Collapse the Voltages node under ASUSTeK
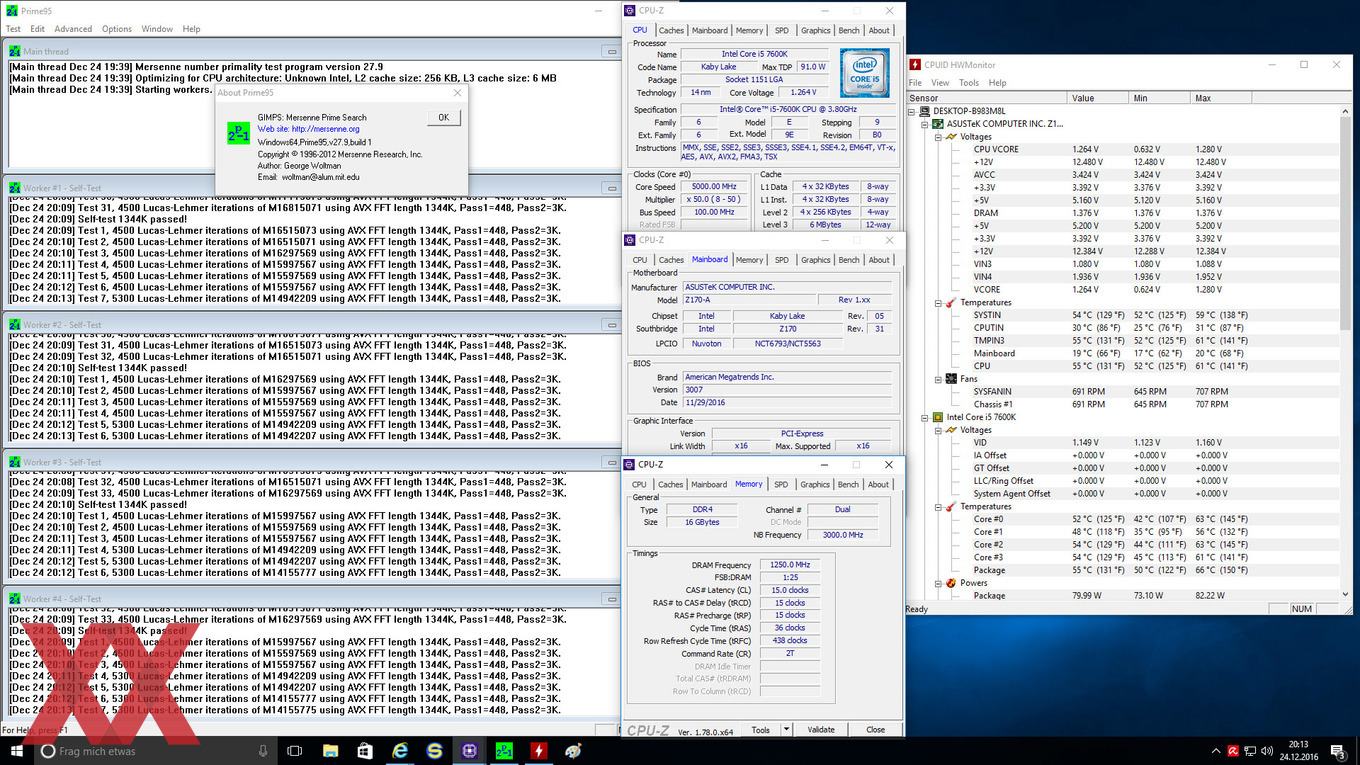This screenshot has width=1360, height=765. (x=938, y=137)
